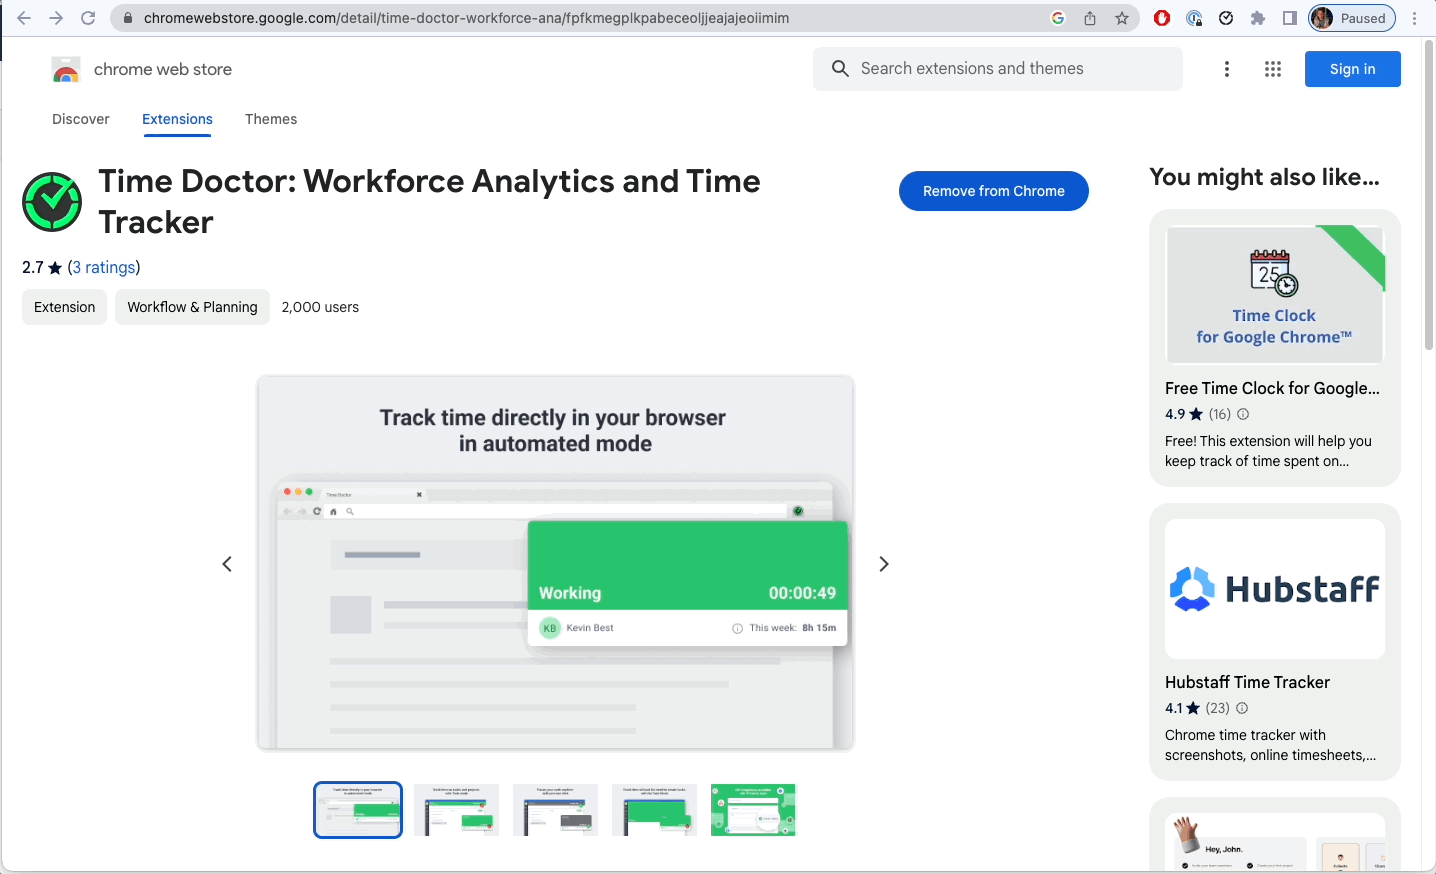Toggle the browser side panel
The height and width of the screenshot is (874, 1436).
pos(1290,18)
